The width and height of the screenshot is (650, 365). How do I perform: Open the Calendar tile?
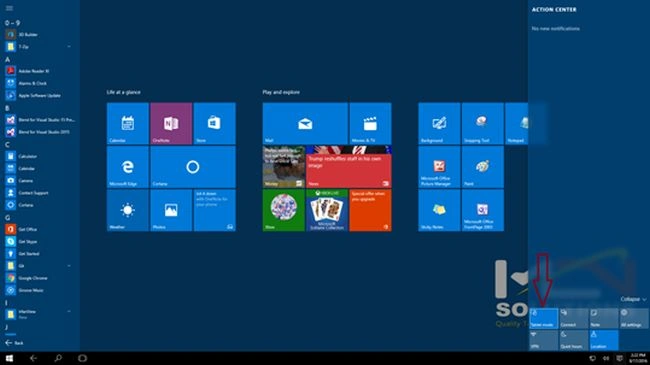(x=128, y=124)
